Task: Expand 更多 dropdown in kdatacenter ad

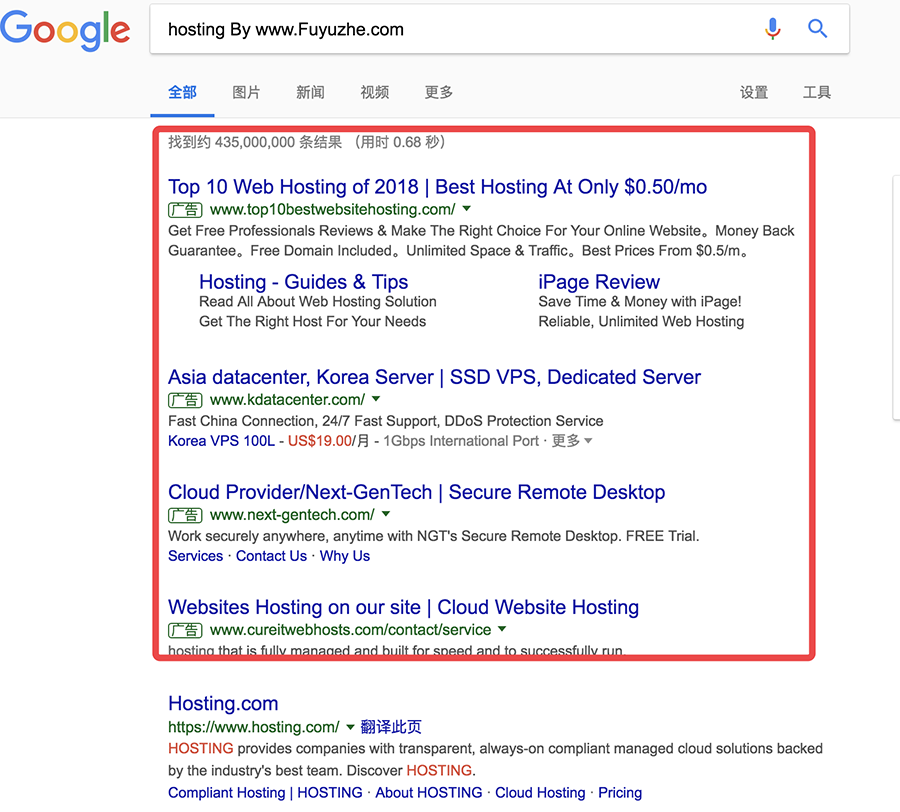Action: click(x=572, y=441)
